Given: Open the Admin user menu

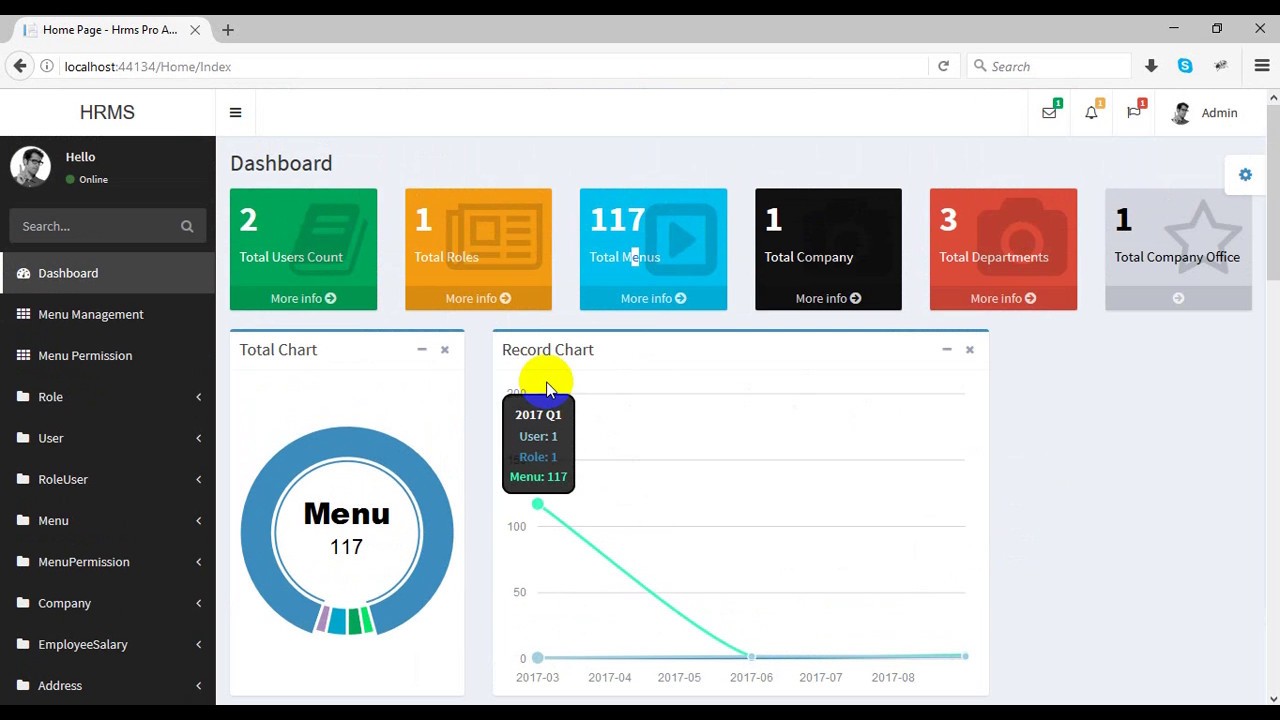Looking at the screenshot, I should coord(1205,113).
